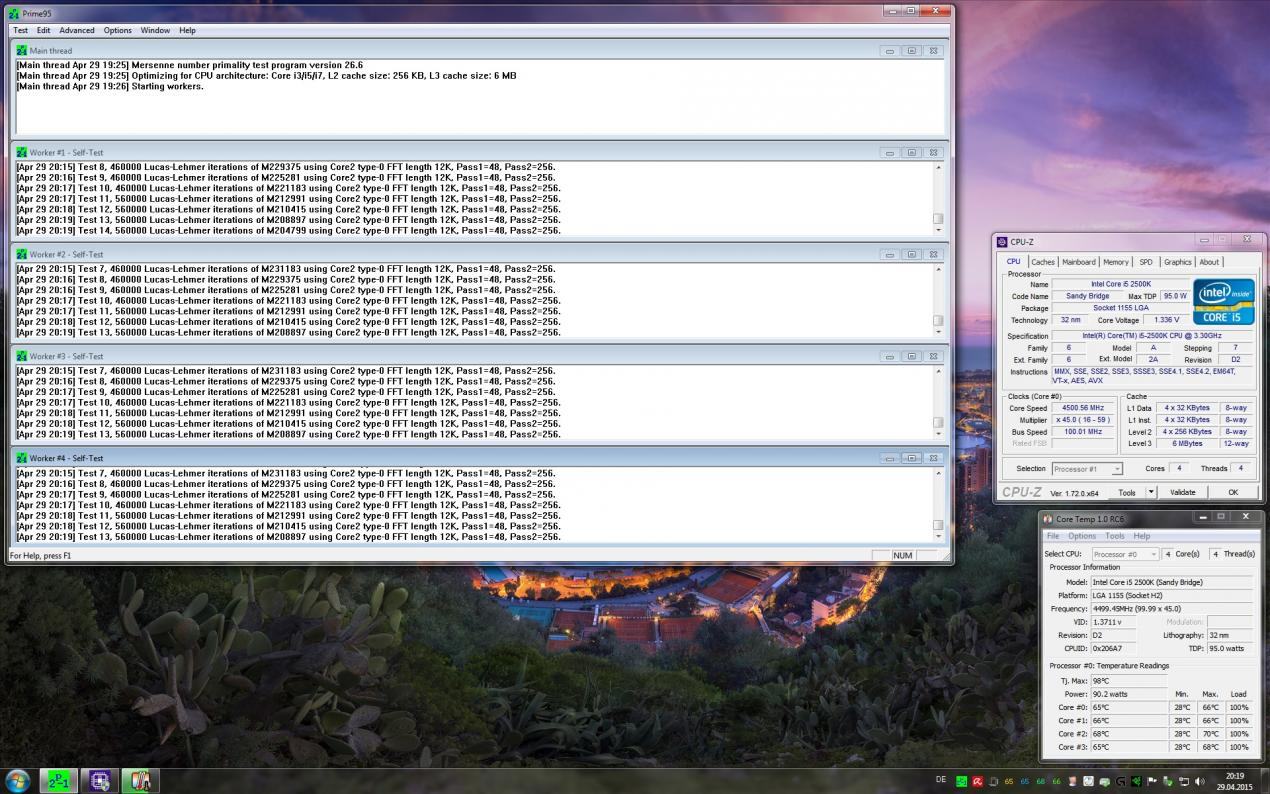Open the Prime95 Help menu
The image size is (1270, 794).
tap(187, 30)
